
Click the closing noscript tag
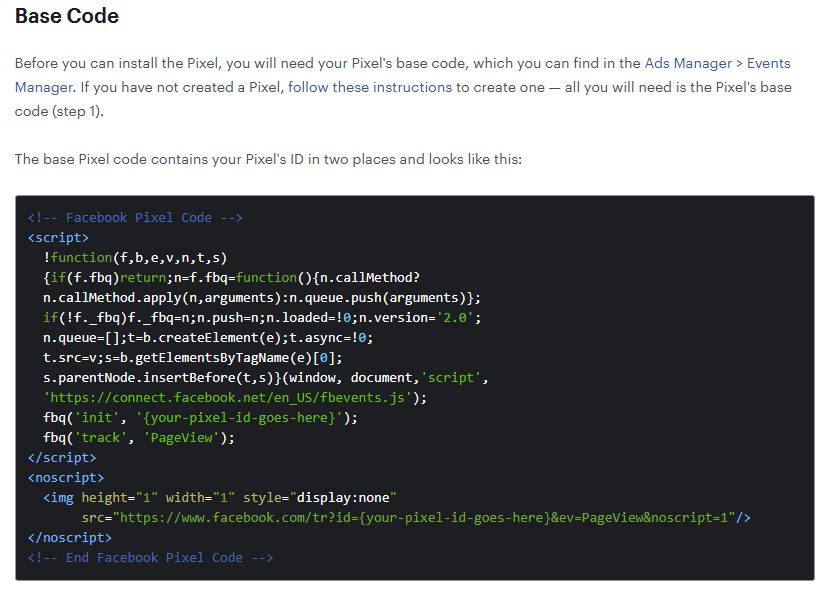point(70,537)
